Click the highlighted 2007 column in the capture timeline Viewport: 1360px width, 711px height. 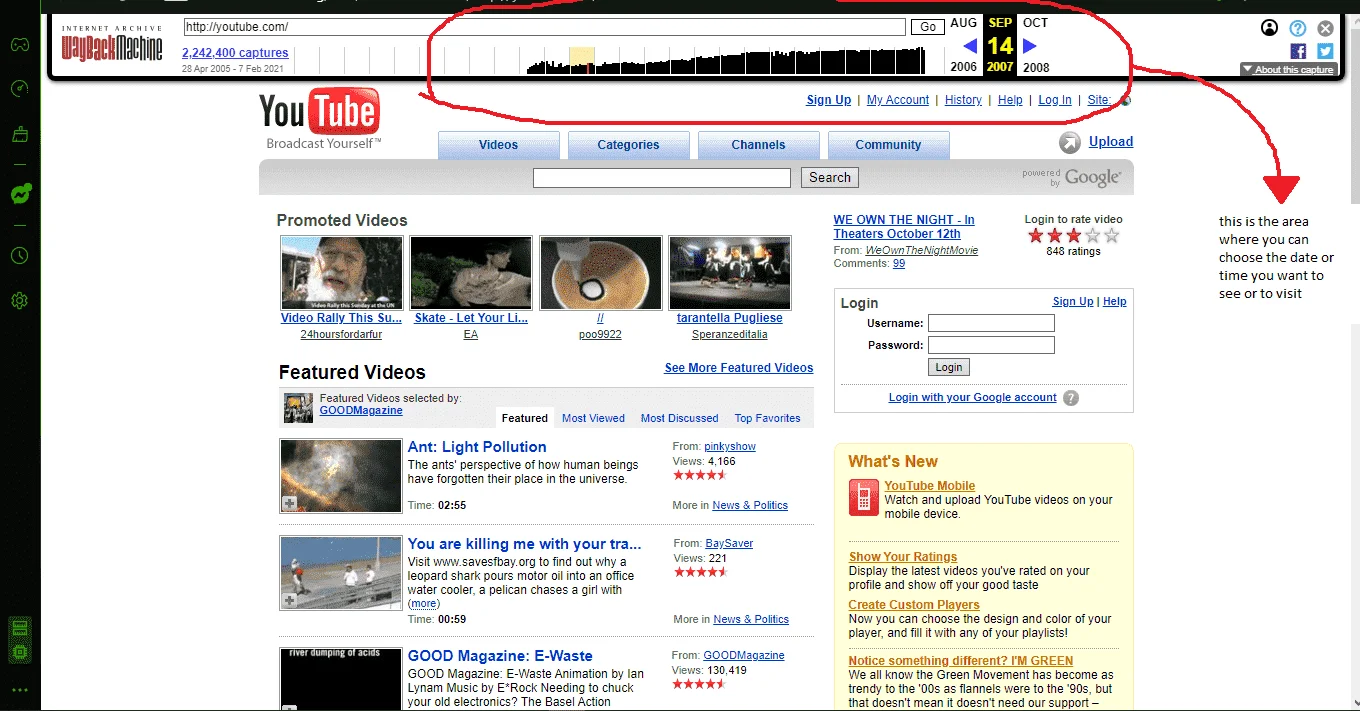point(581,60)
